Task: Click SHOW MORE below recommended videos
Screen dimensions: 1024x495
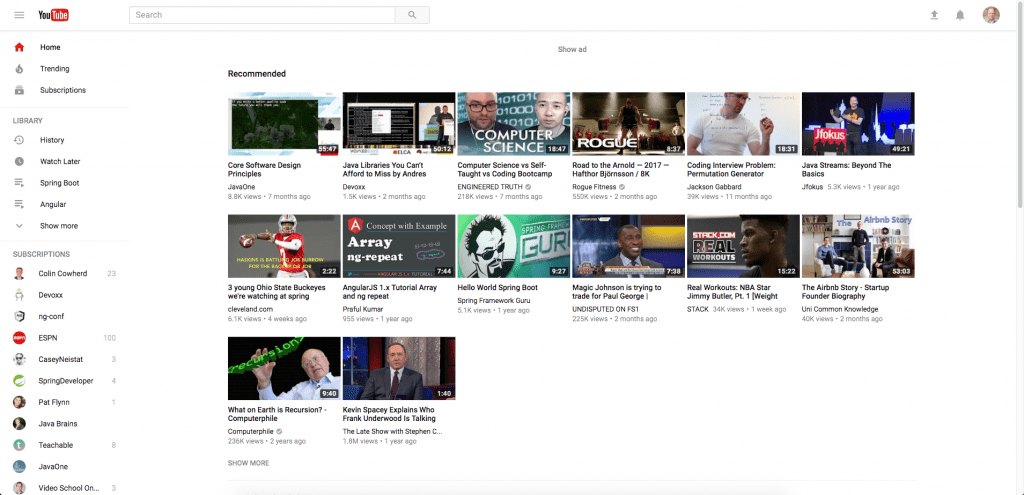Action: (248, 463)
